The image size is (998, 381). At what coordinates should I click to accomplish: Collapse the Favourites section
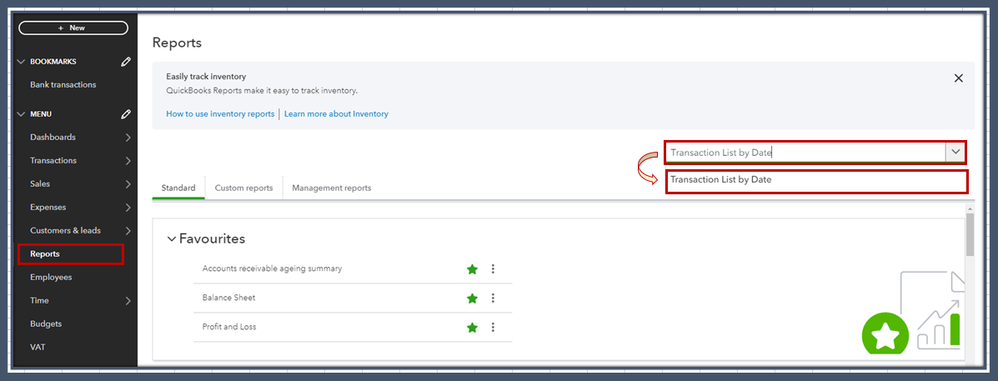pos(171,239)
